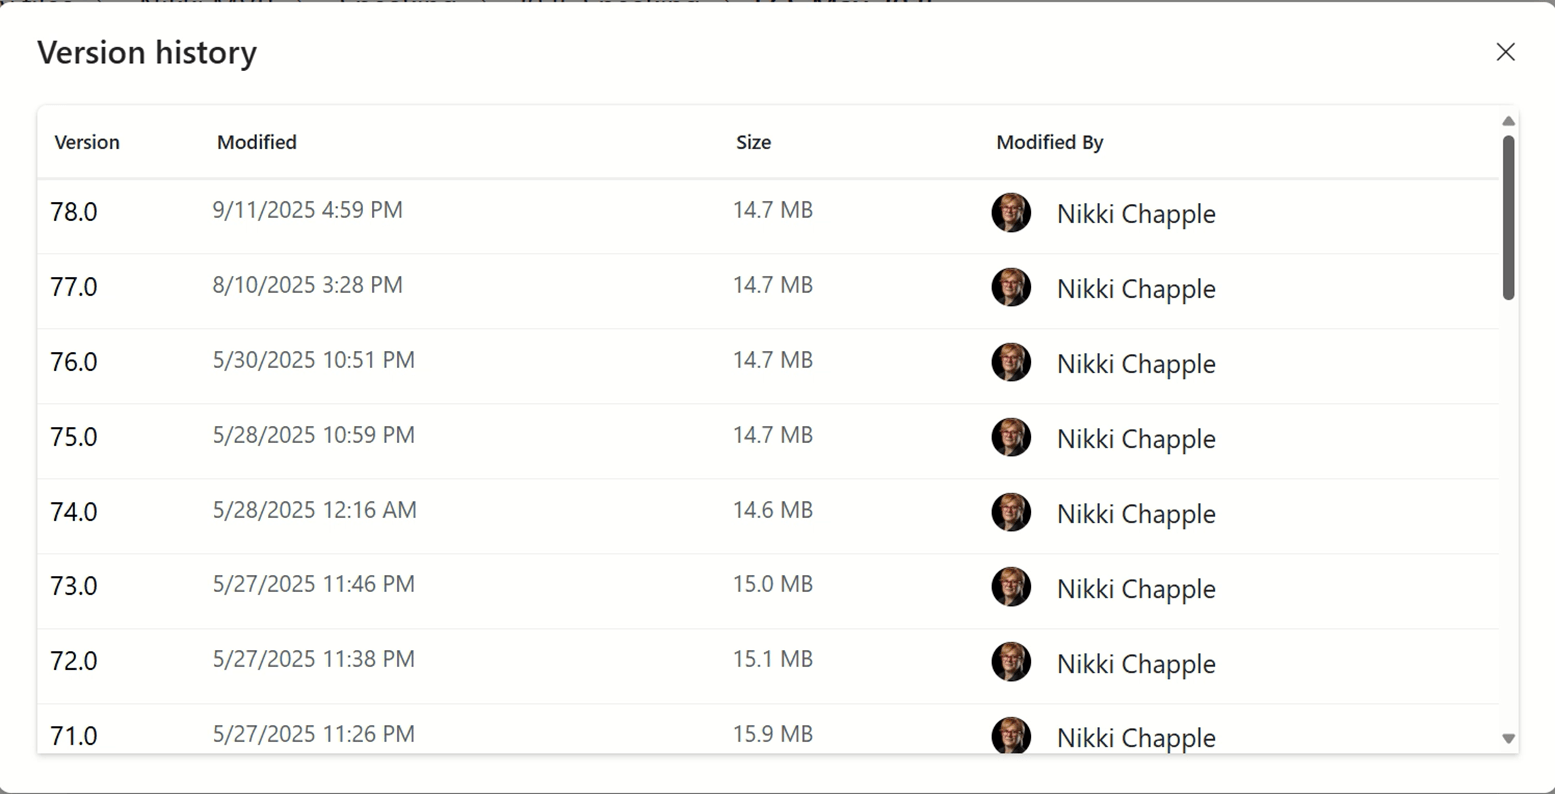Image resolution: width=1555 pixels, height=794 pixels.
Task: Click the avatar beside version 76.0
Action: [x=1011, y=363]
